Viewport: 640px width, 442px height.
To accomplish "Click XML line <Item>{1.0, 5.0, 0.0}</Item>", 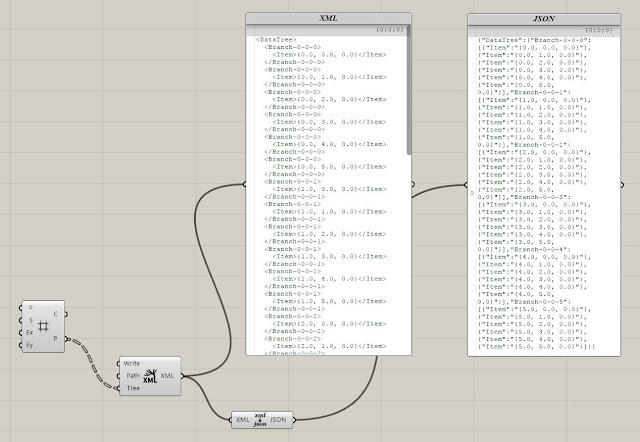I will point(329,302).
